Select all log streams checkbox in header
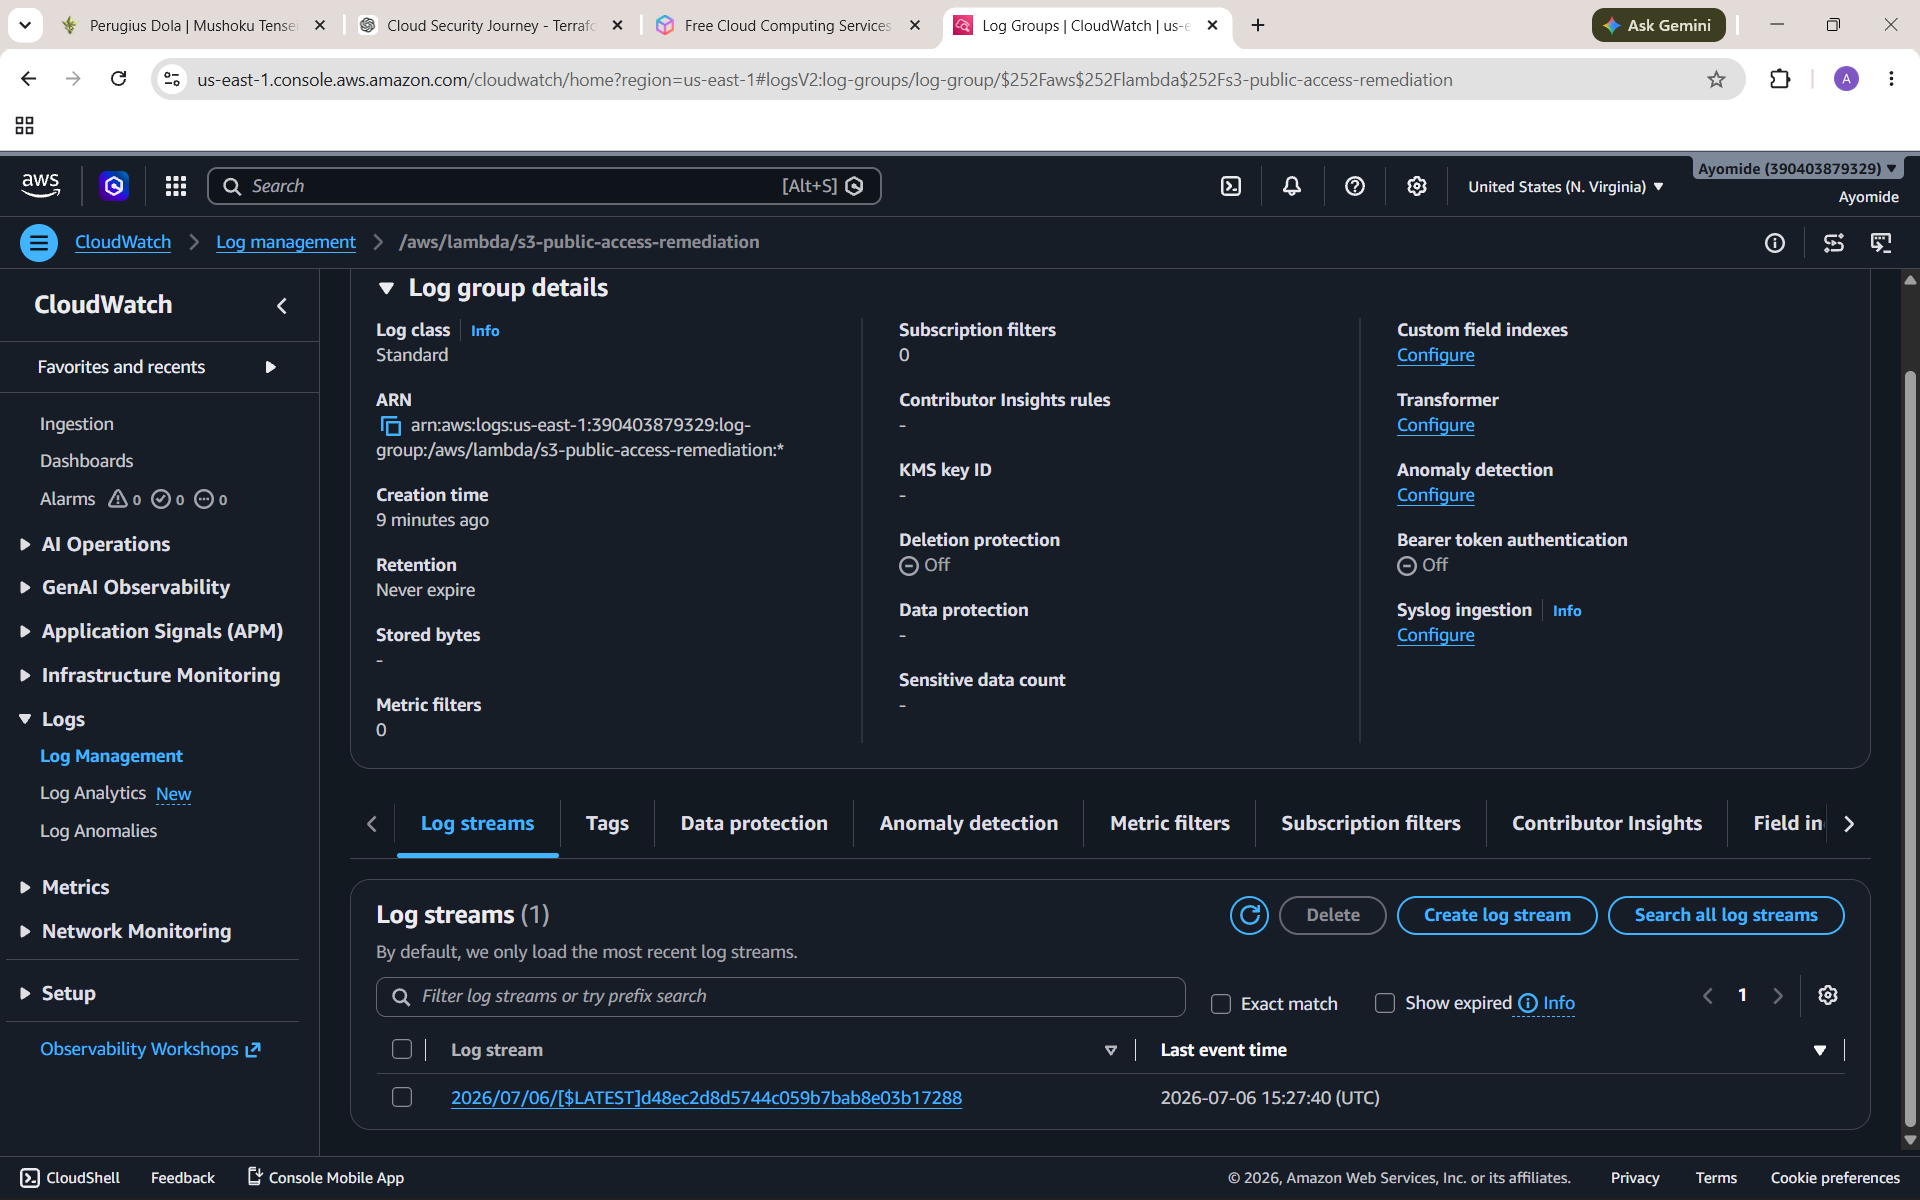1920x1200 pixels. pyautogui.click(x=402, y=1049)
